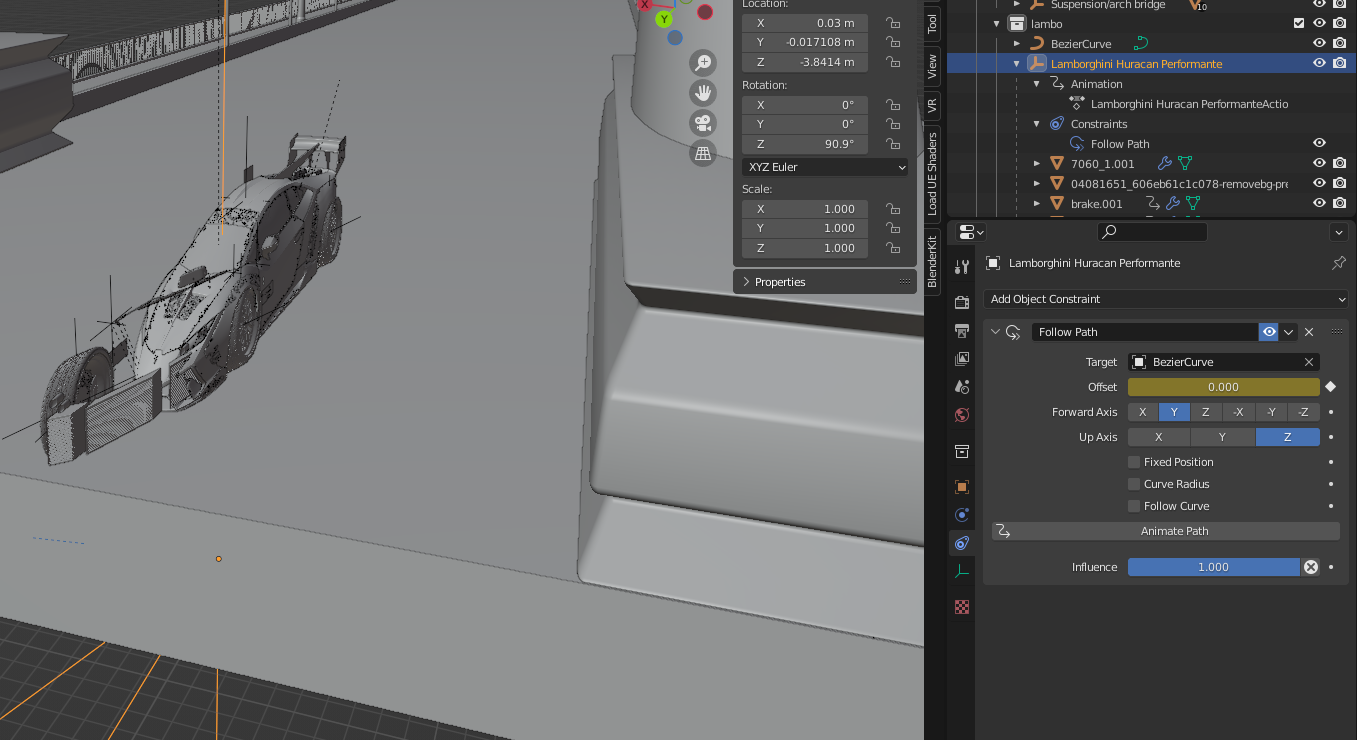Click the curve data icon beside BezierCurve
1357x740 pixels.
[1141, 44]
